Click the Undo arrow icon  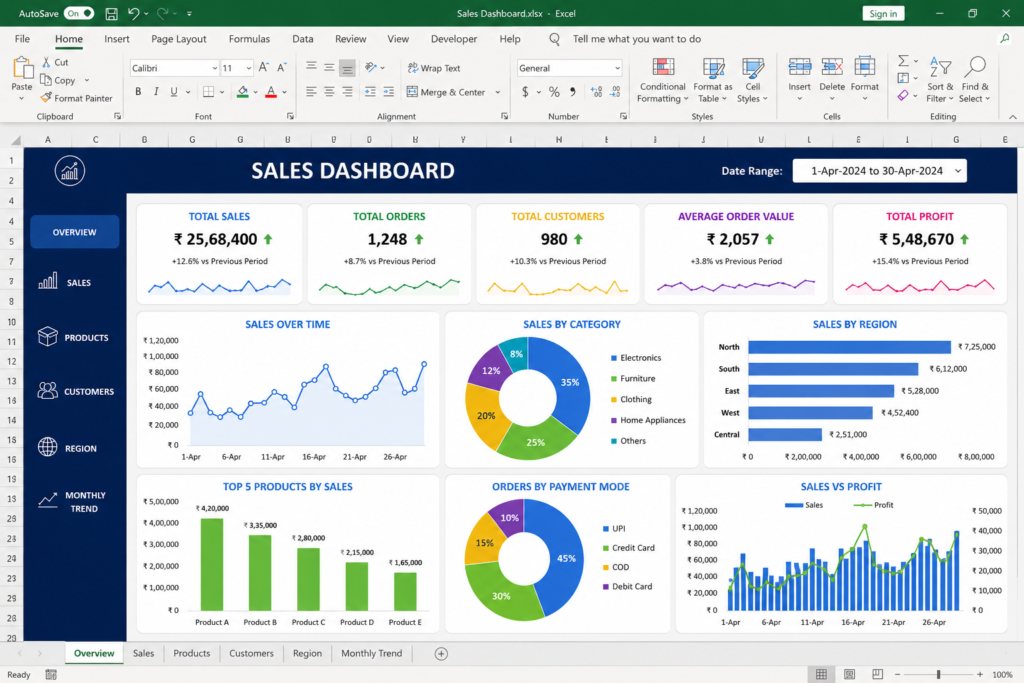133,13
